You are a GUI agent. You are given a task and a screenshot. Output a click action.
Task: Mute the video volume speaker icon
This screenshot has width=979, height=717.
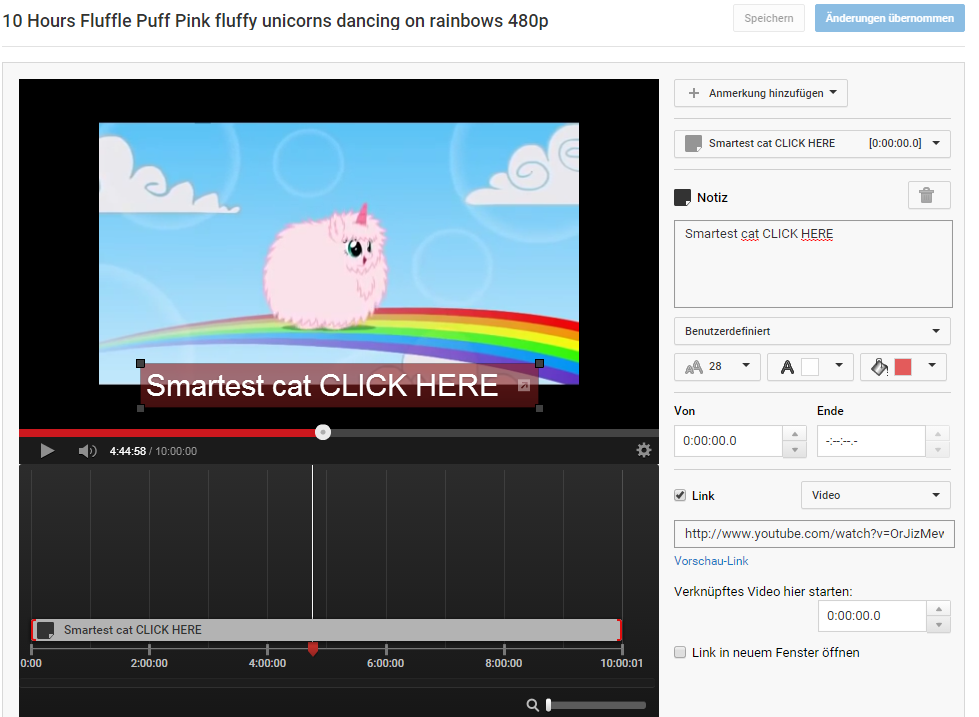point(87,451)
